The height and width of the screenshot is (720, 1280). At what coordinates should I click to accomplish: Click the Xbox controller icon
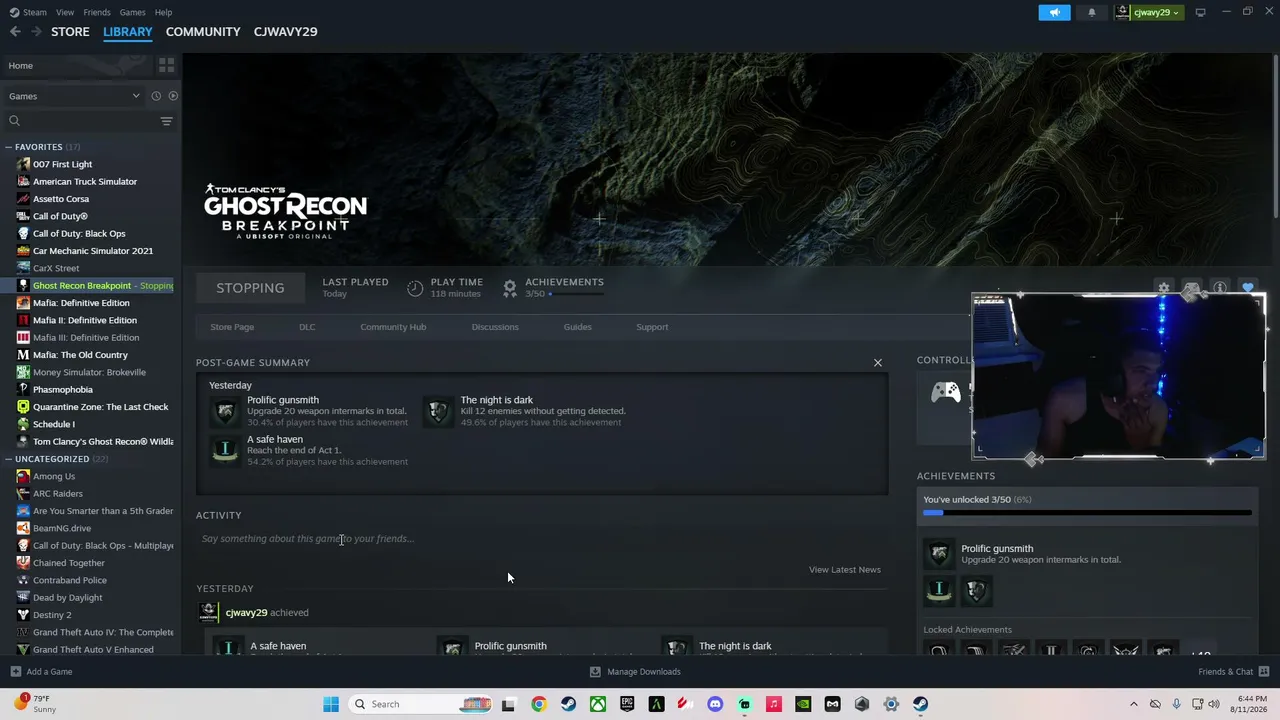(946, 392)
